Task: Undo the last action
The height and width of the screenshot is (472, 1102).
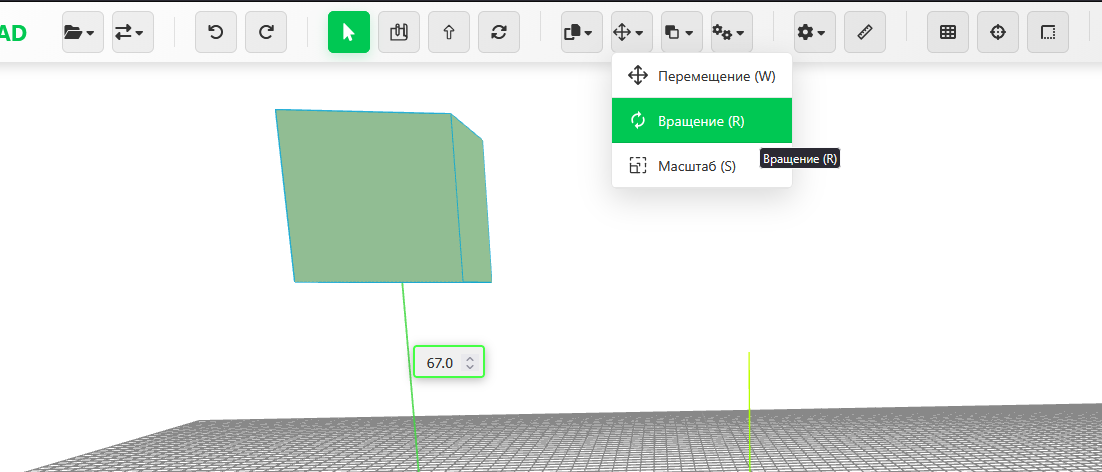Action: 216,32
